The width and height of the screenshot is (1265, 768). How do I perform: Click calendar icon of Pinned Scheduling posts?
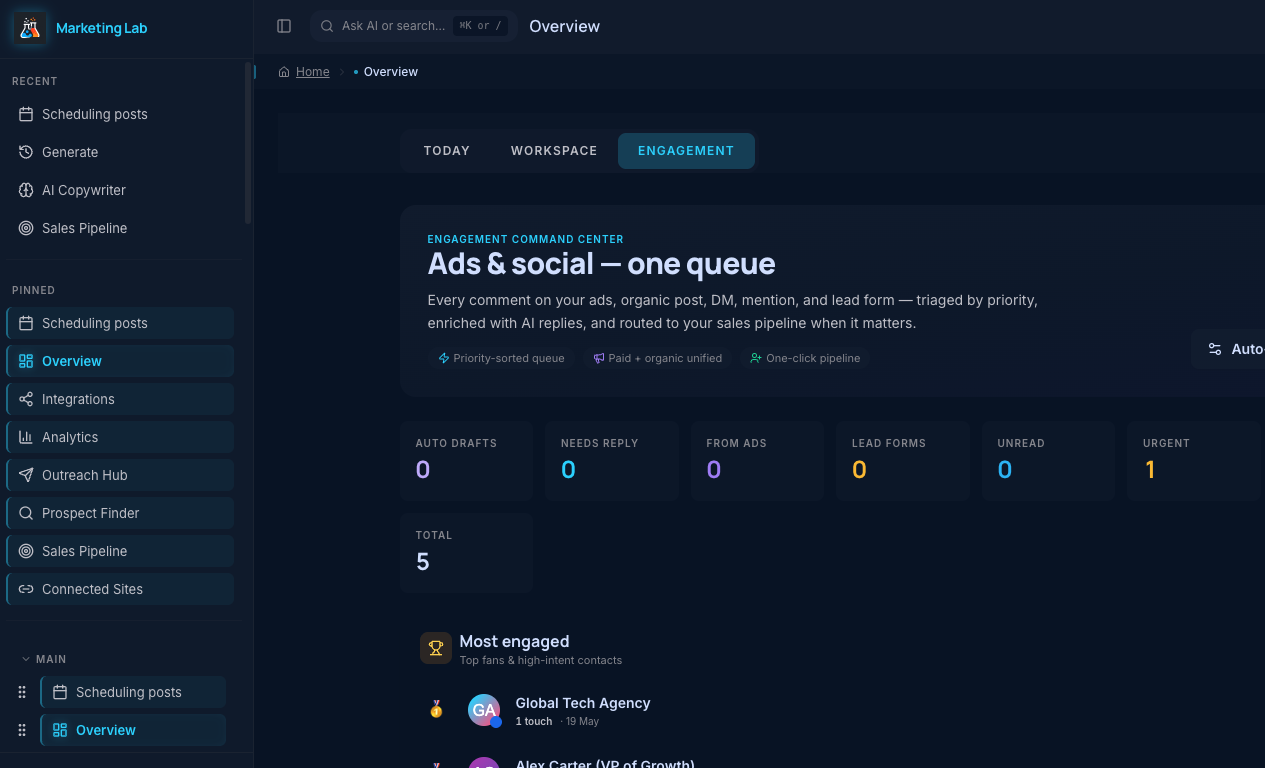point(26,323)
